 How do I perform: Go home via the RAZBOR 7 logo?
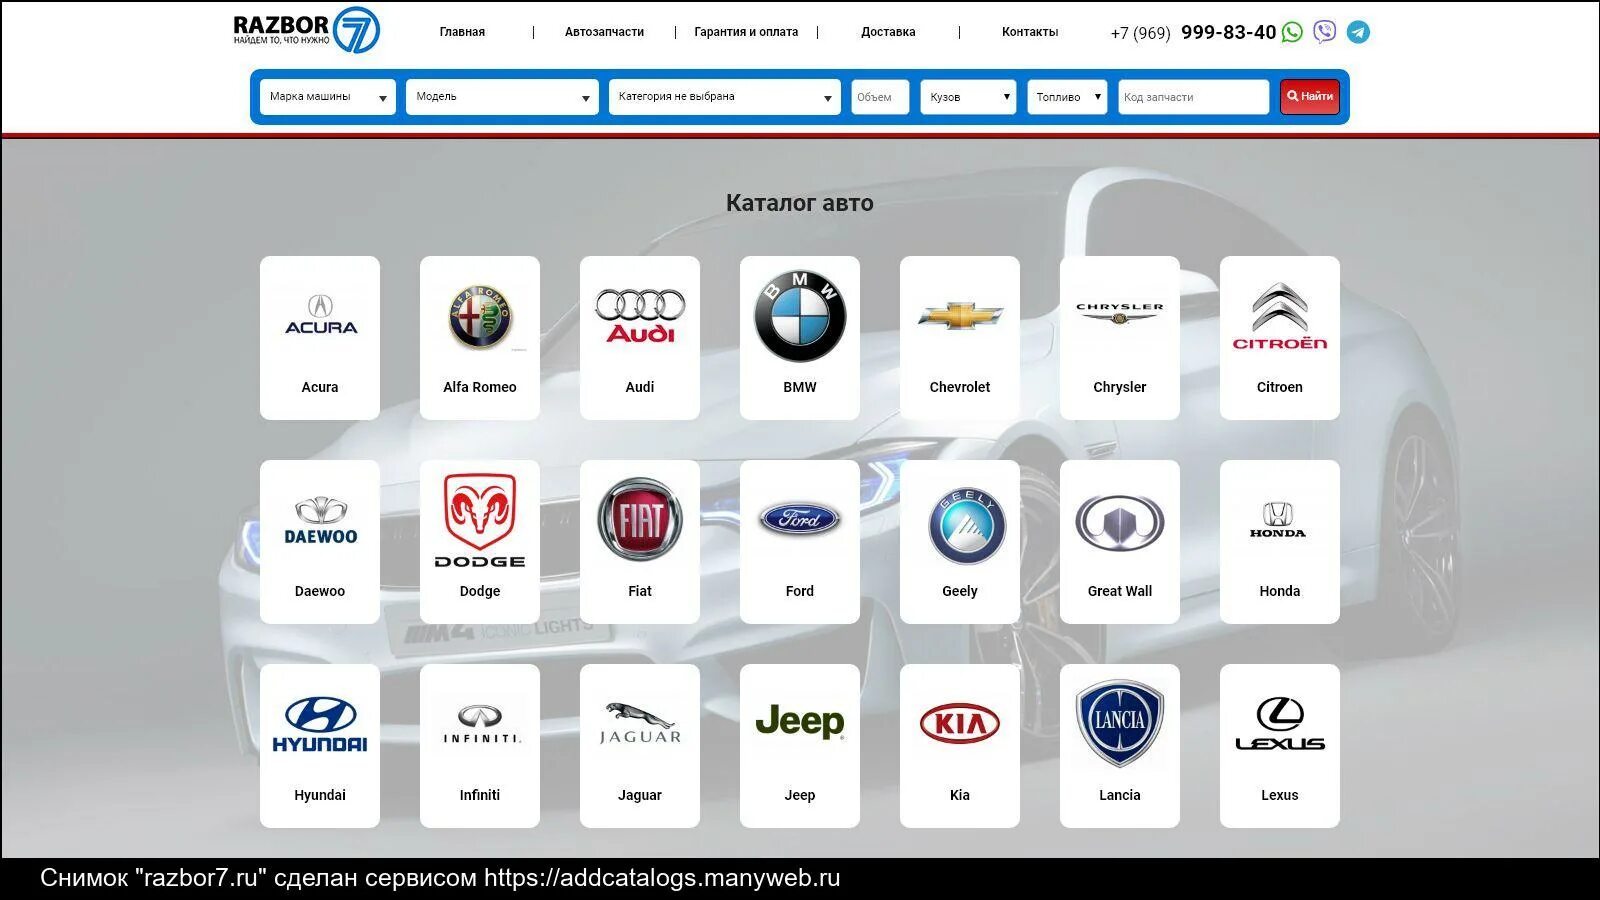306,30
